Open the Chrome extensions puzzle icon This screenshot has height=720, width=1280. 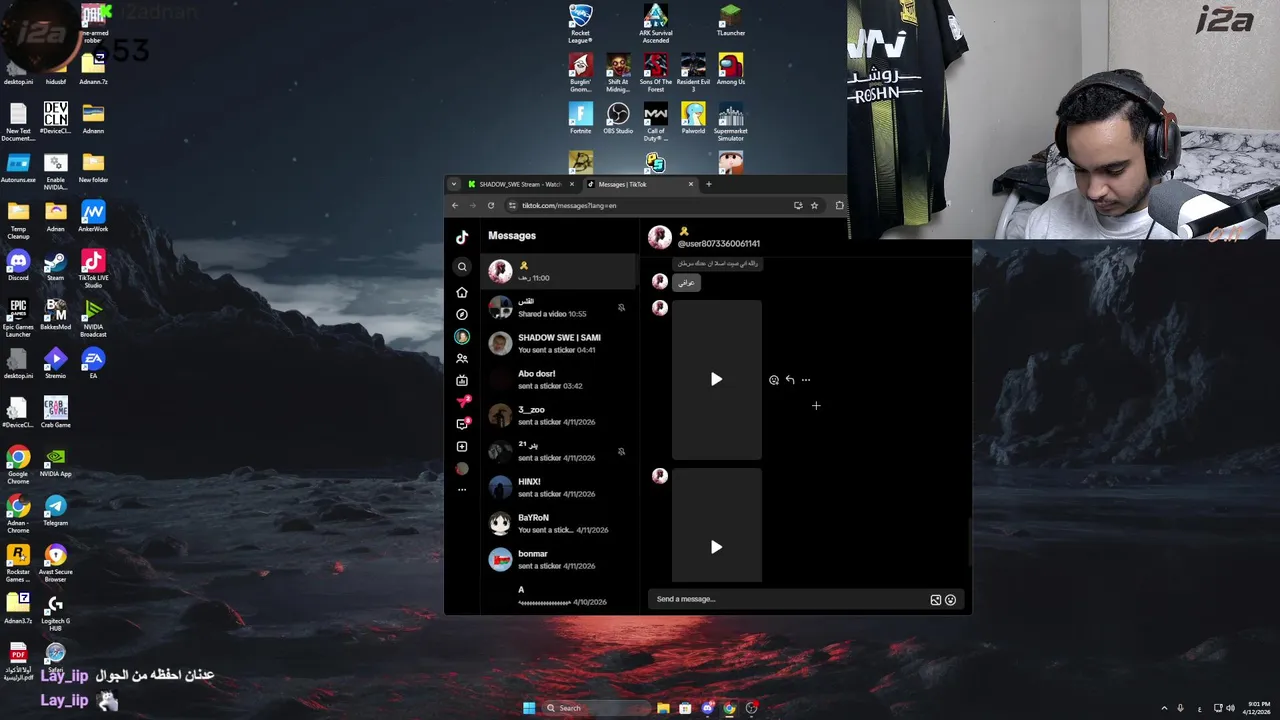click(x=839, y=205)
